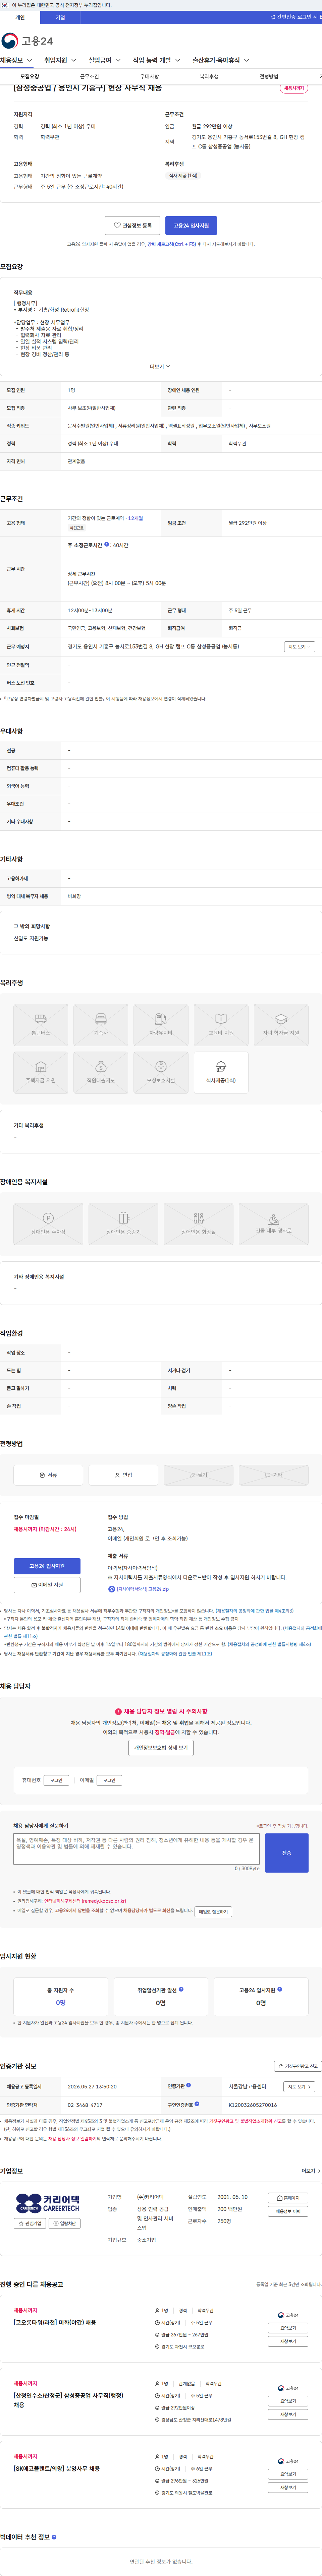
Task: Select the 식사제공(1식) welfare icon
Action: tap(221, 1073)
